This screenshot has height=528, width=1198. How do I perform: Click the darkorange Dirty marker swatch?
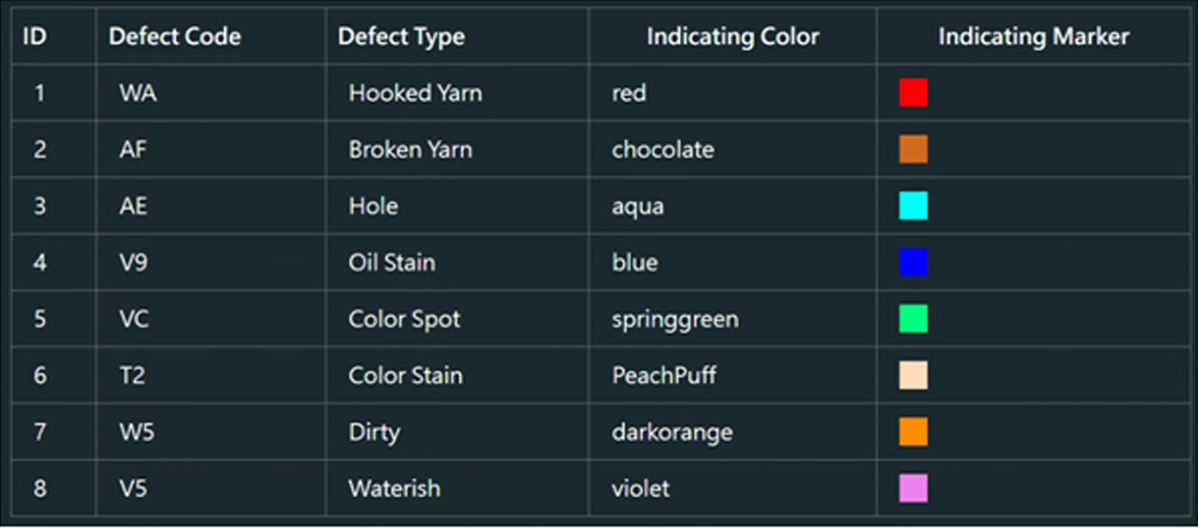point(913,432)
